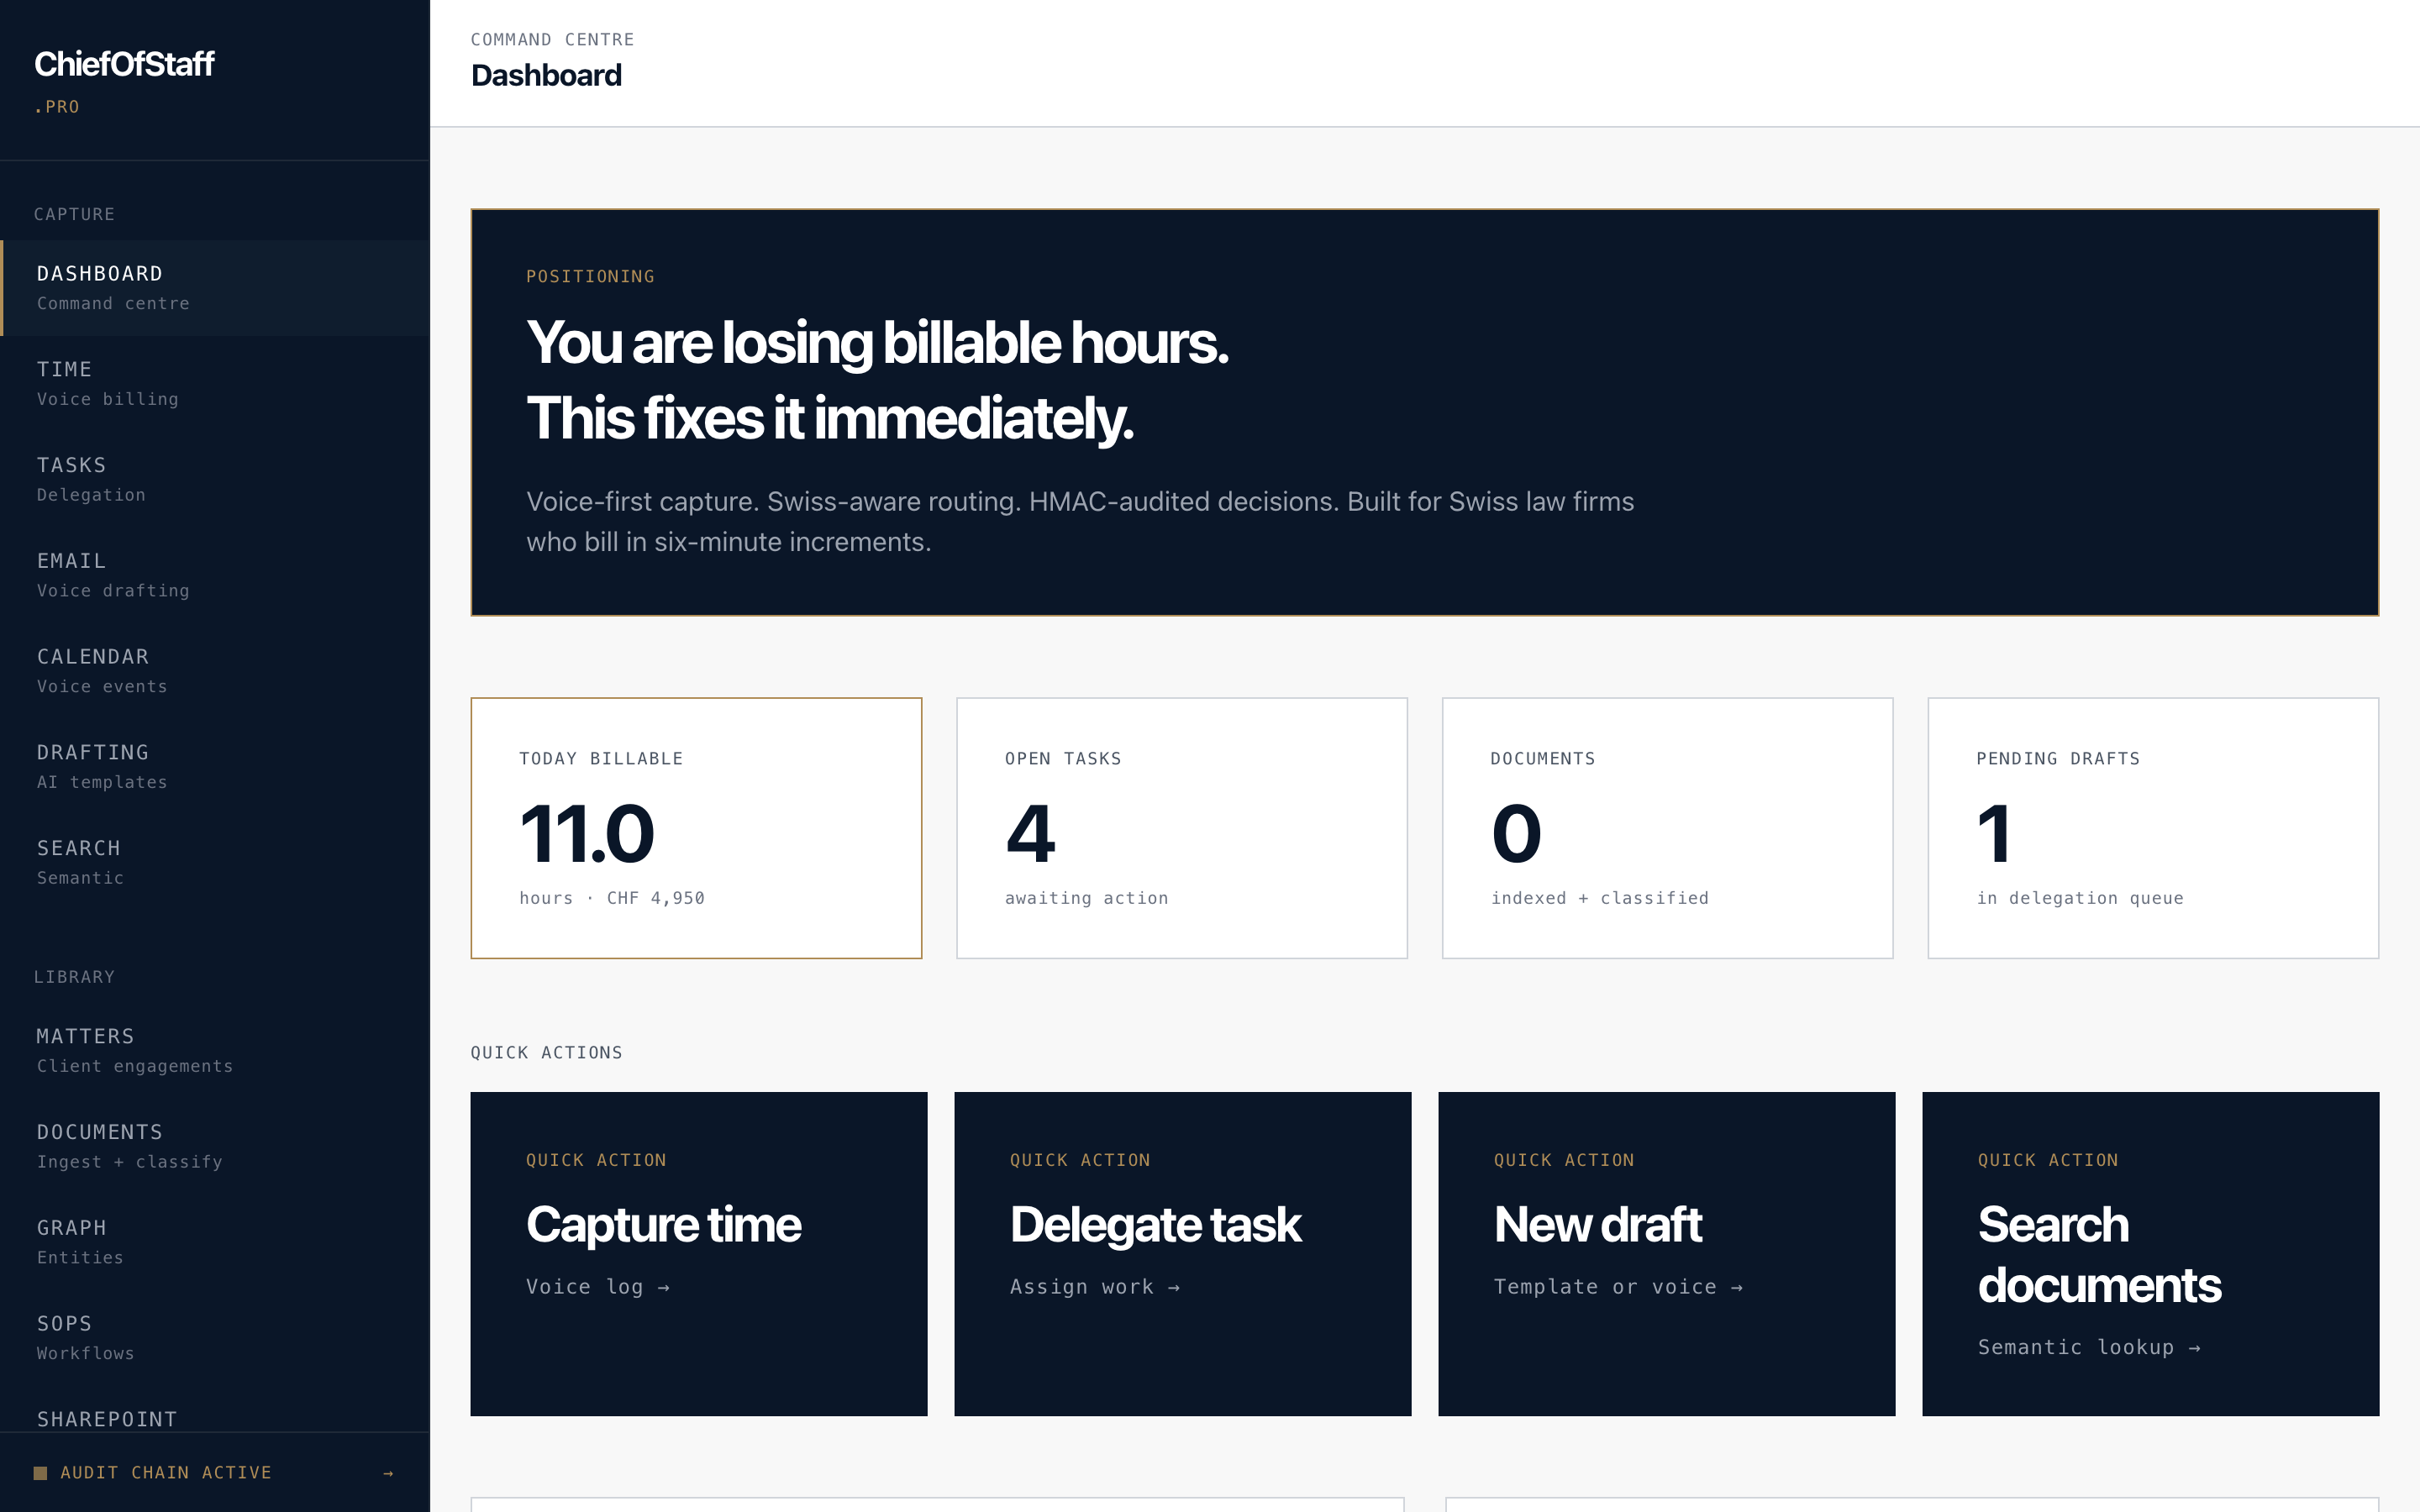Click the 'hours · CHF 4,950' text

(612, 898)
